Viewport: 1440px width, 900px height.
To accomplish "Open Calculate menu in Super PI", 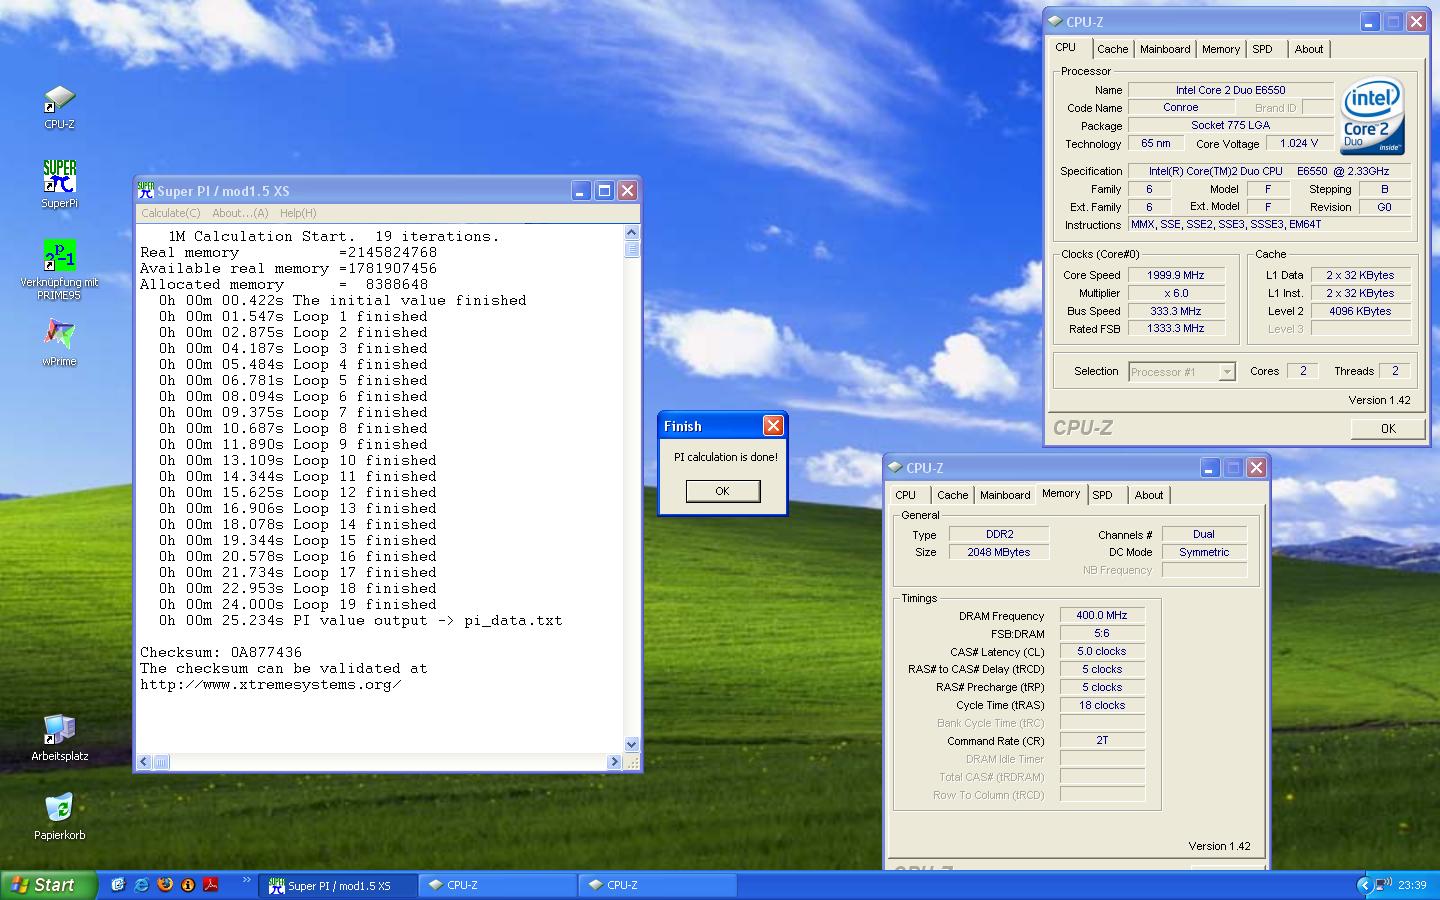I will tap(170, 213).
